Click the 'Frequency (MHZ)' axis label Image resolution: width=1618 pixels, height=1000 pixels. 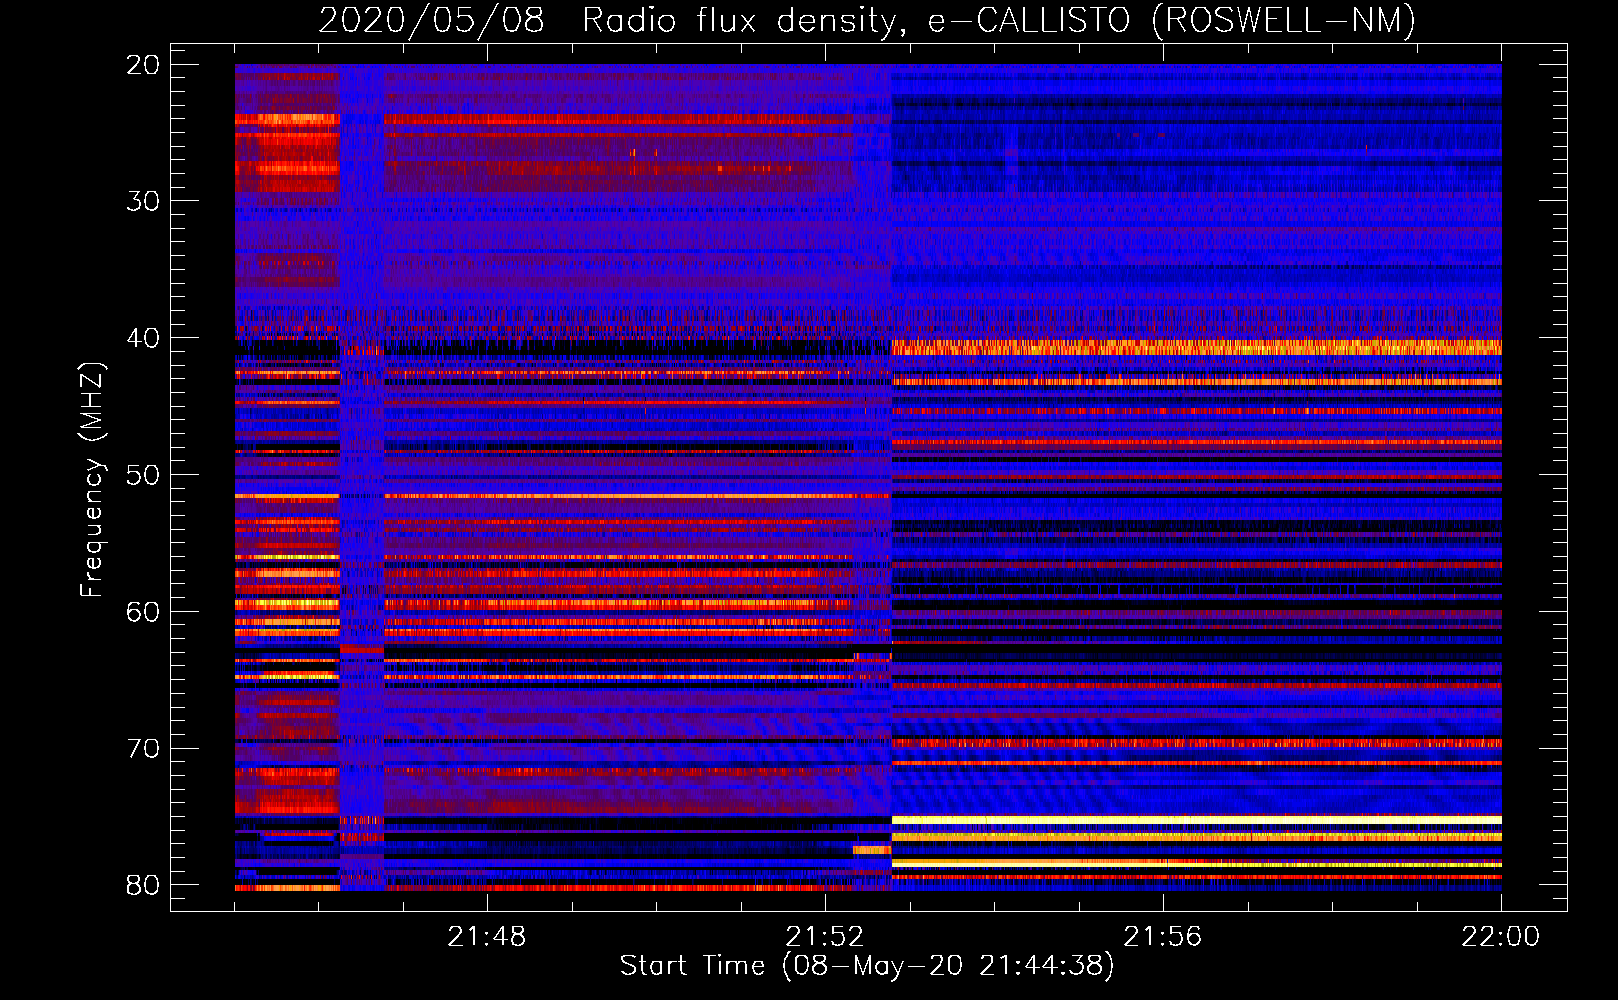tap(92, 480)
